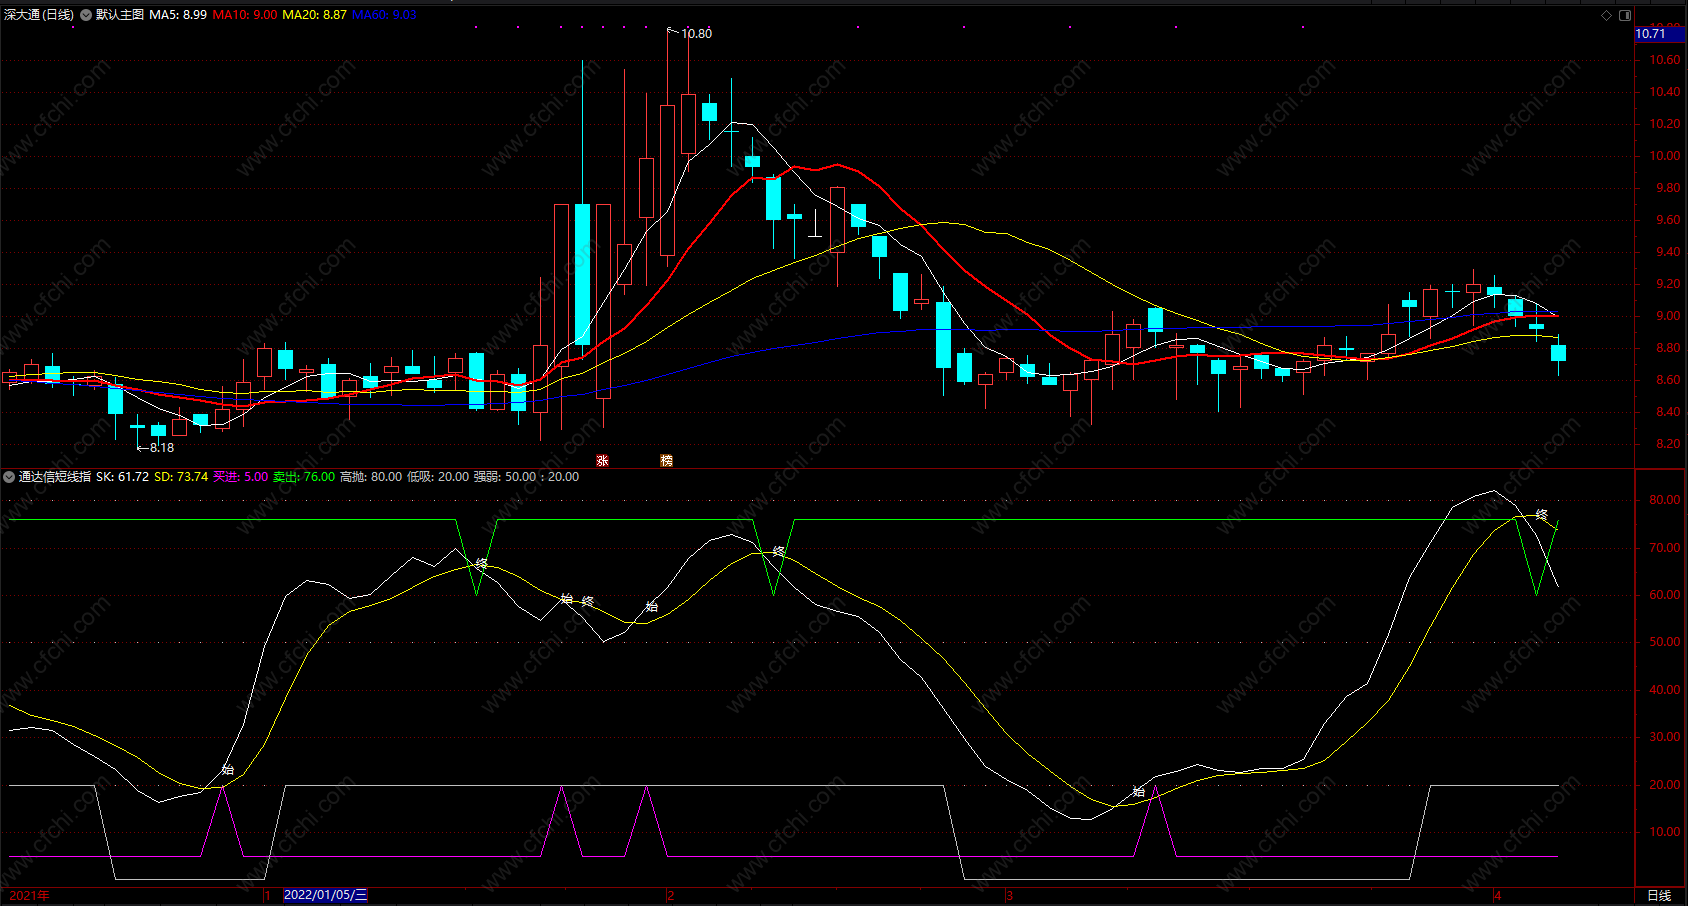The height and width of the screenshot is (906, 1688).
Task: Click the diamond icon at chart top-right
Action: point(1607,15)
